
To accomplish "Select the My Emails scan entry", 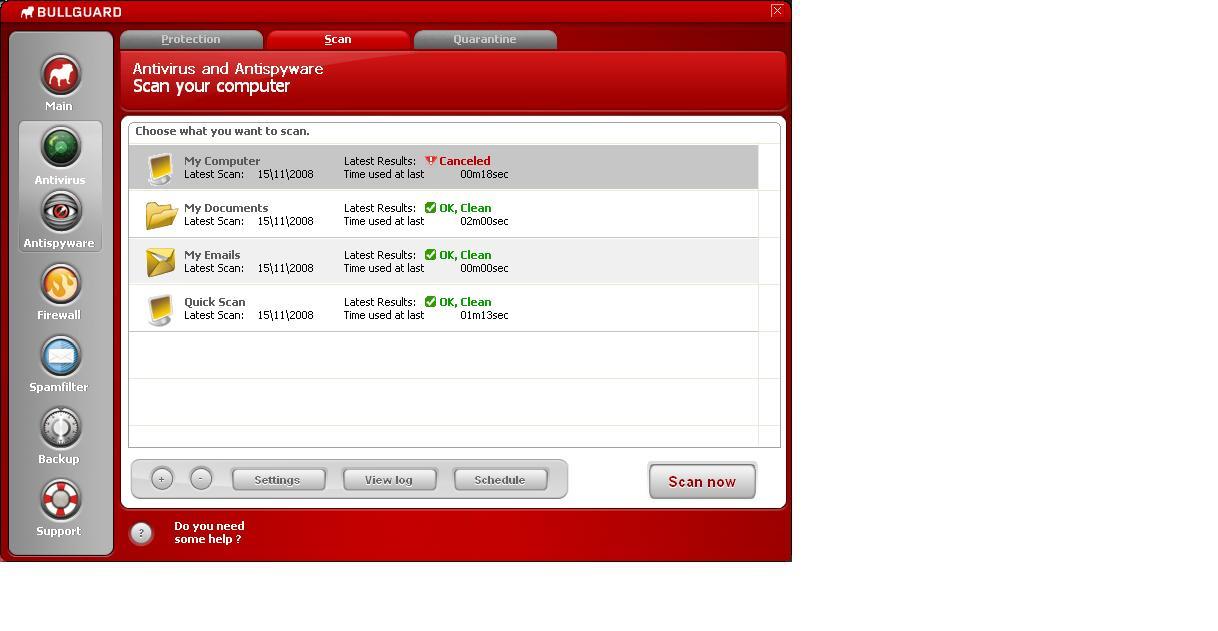I will pyautogui.click(x=400, y=261).
